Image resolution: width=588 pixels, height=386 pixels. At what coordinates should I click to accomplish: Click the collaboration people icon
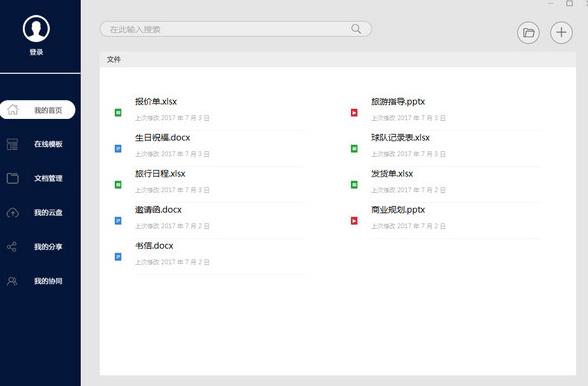point(12,281)
